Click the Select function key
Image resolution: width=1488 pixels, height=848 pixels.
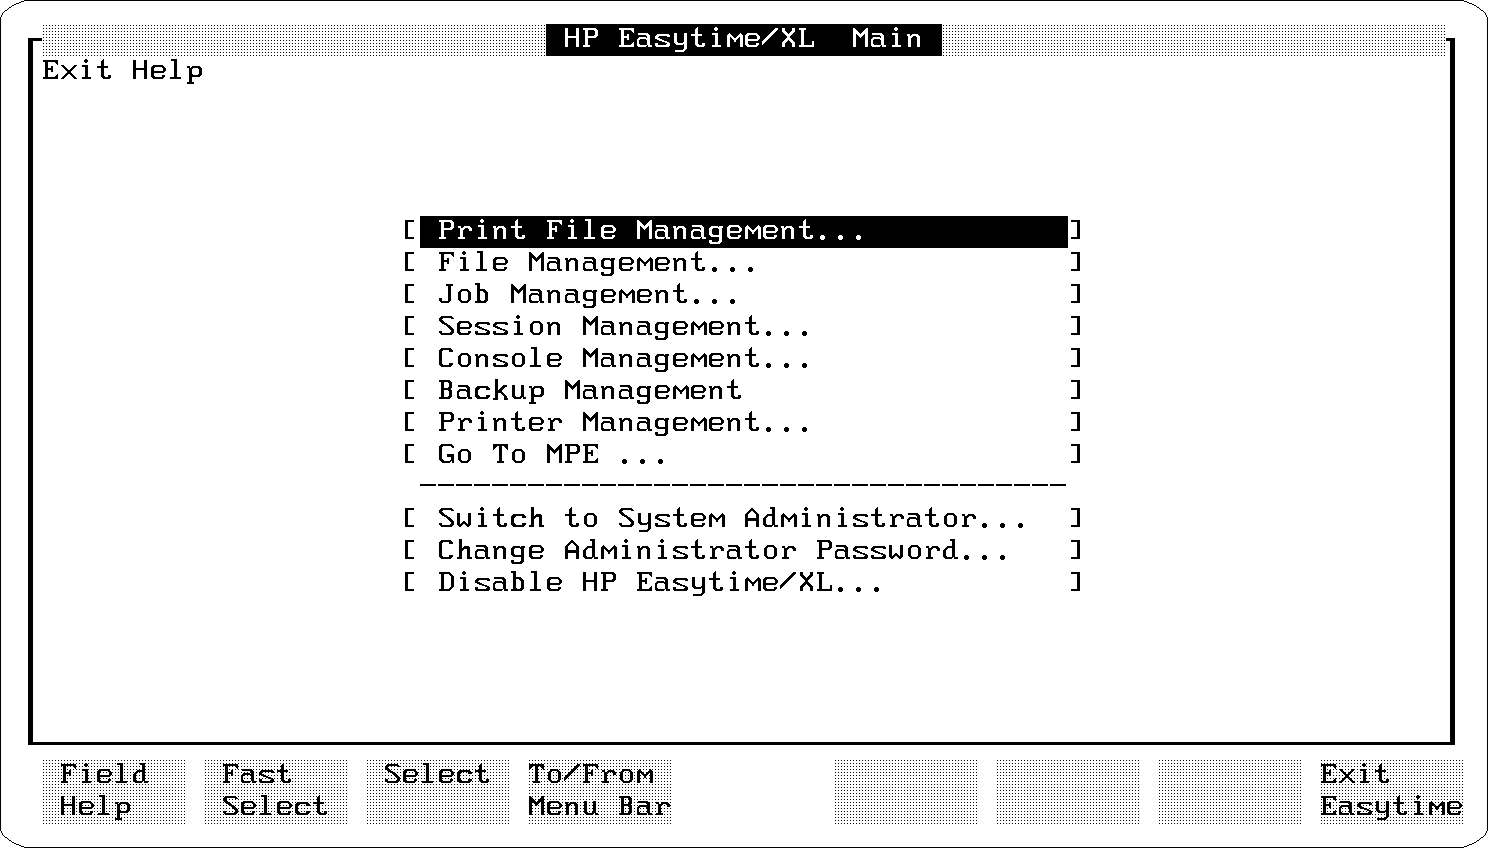[437, 791]
